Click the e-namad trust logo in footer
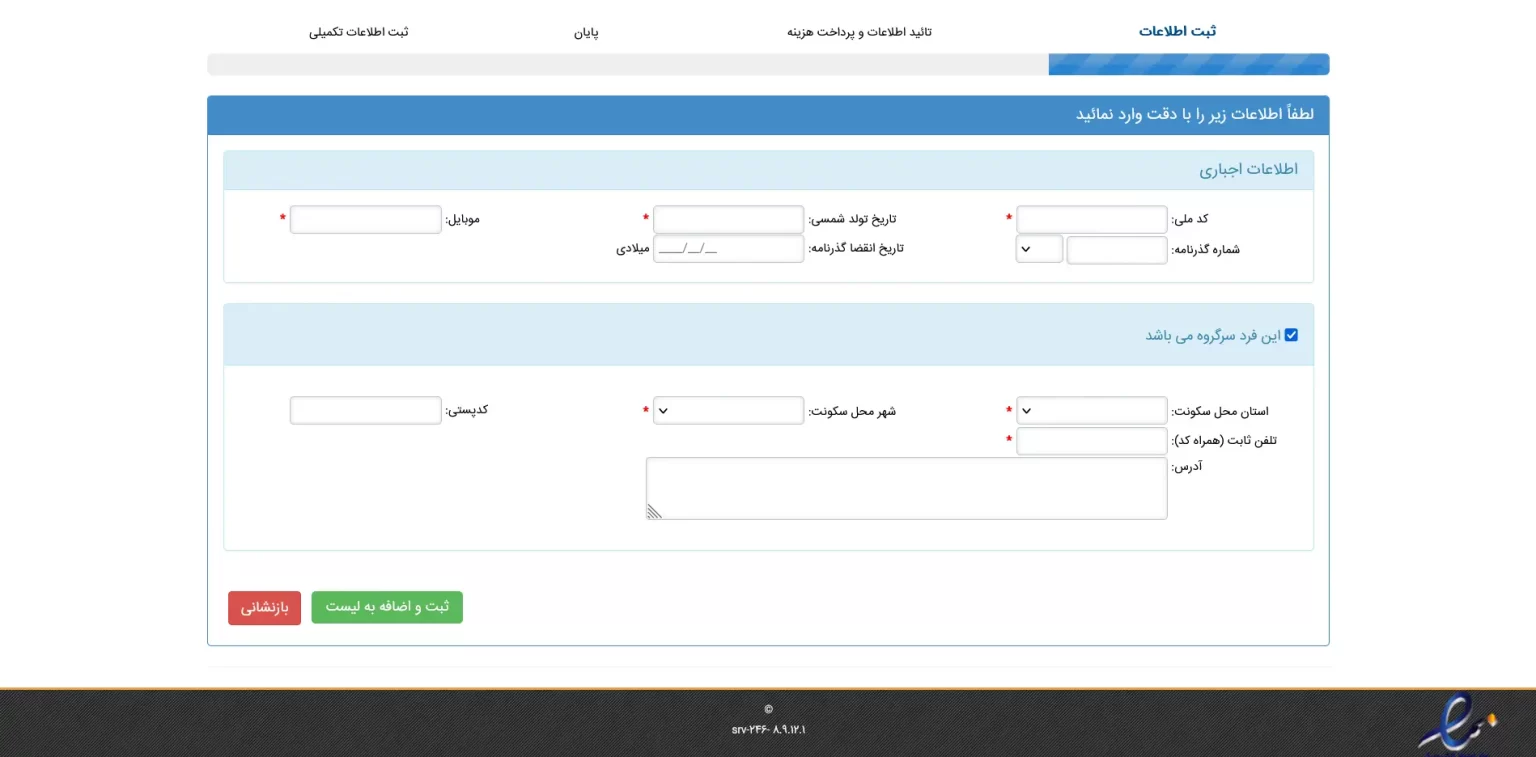1536x757 pixels. coord(1457,724)
